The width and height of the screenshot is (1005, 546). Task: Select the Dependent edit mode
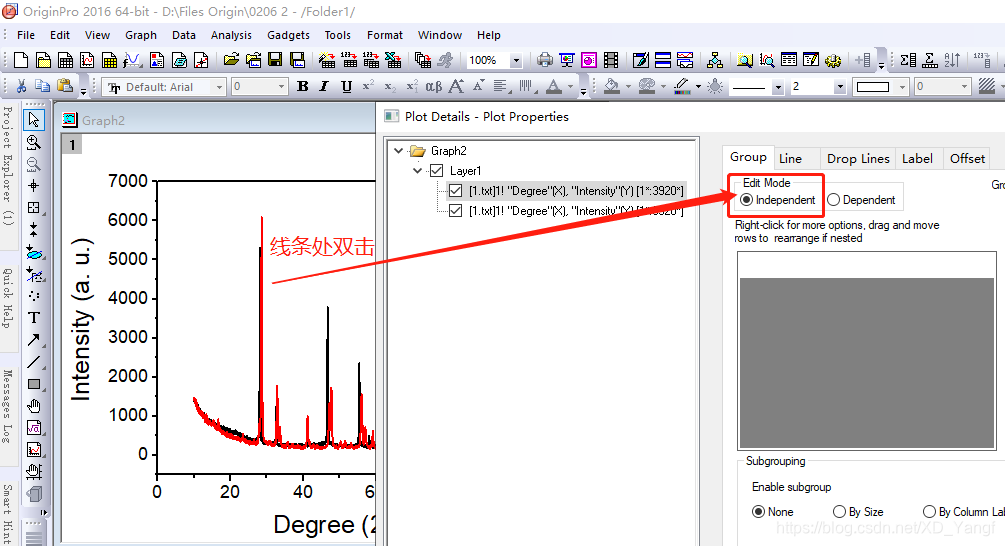coord(861,200)
